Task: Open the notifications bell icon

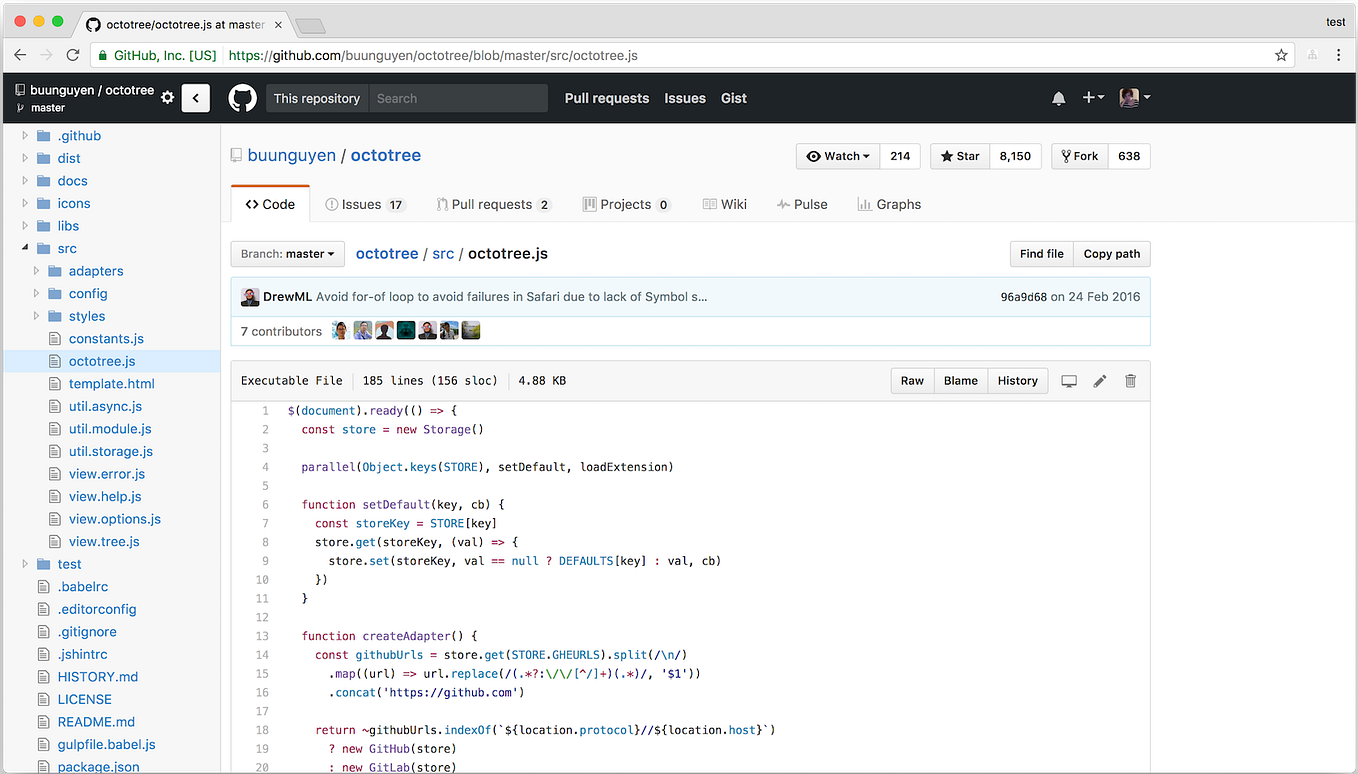Action: coord(1058,98)
